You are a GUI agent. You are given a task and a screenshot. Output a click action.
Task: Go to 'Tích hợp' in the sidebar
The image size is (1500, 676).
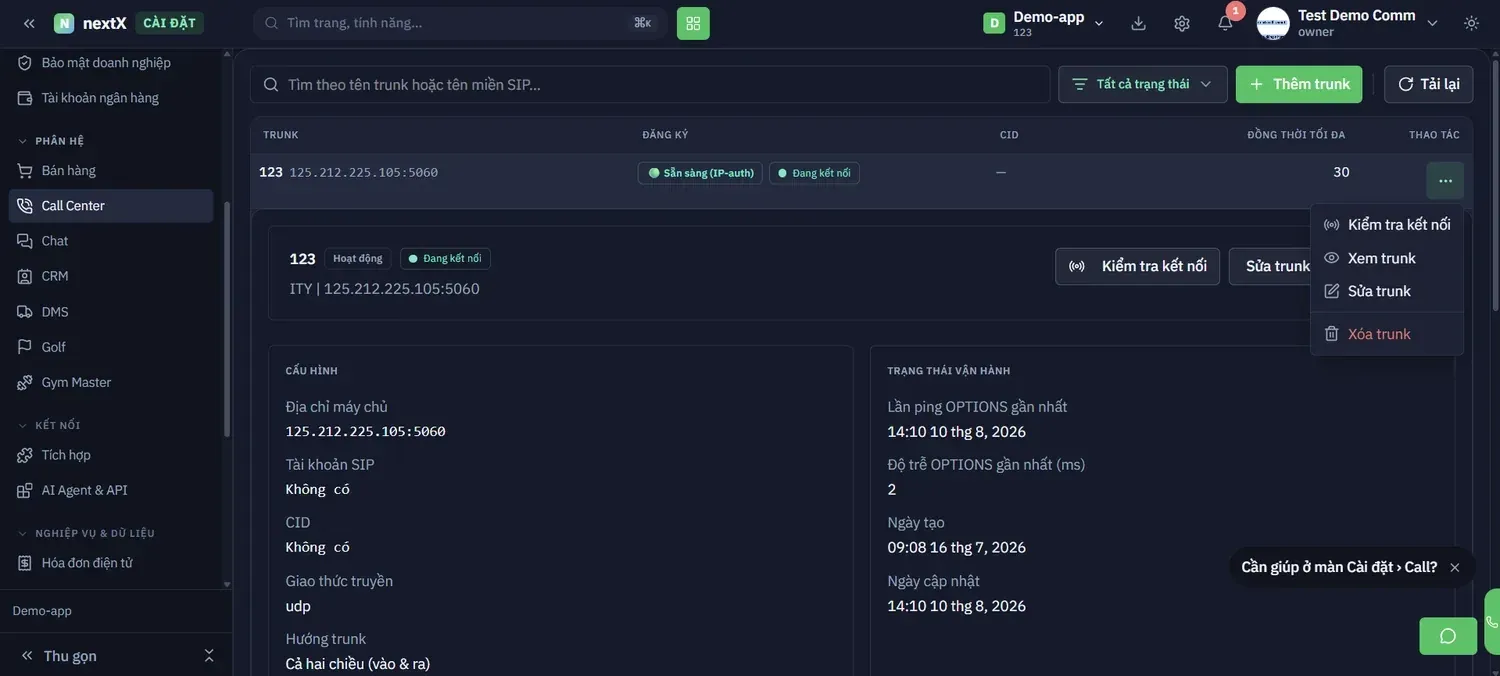(111, 455)
